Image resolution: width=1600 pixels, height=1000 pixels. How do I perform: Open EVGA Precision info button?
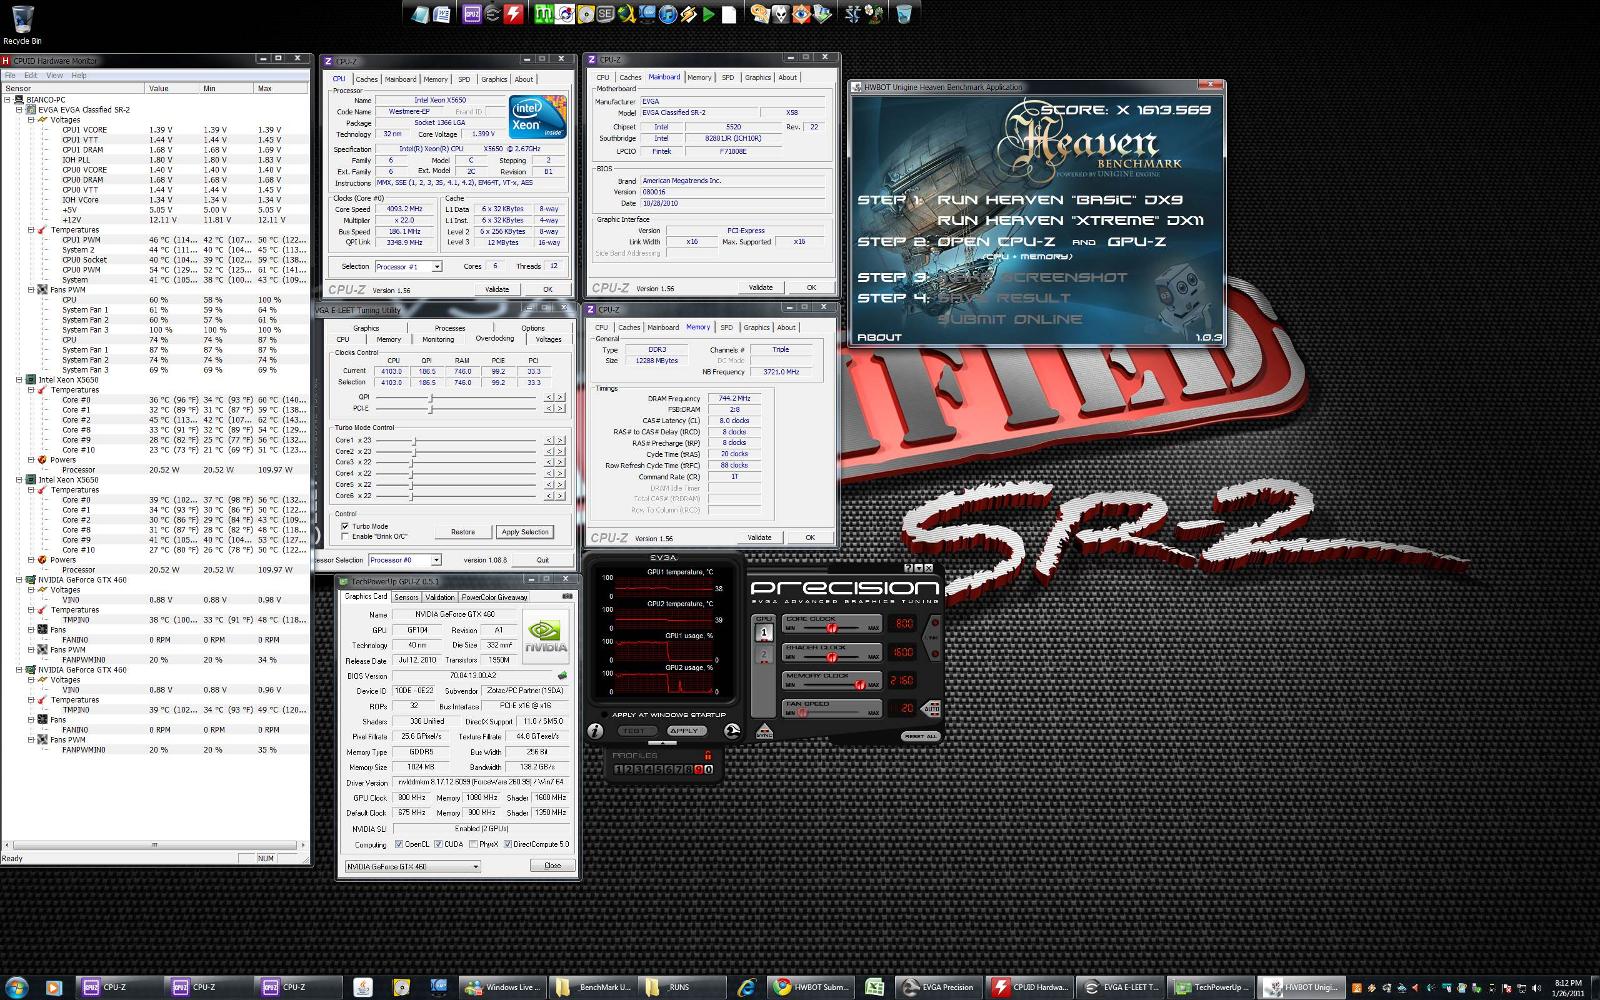(595, 731)
